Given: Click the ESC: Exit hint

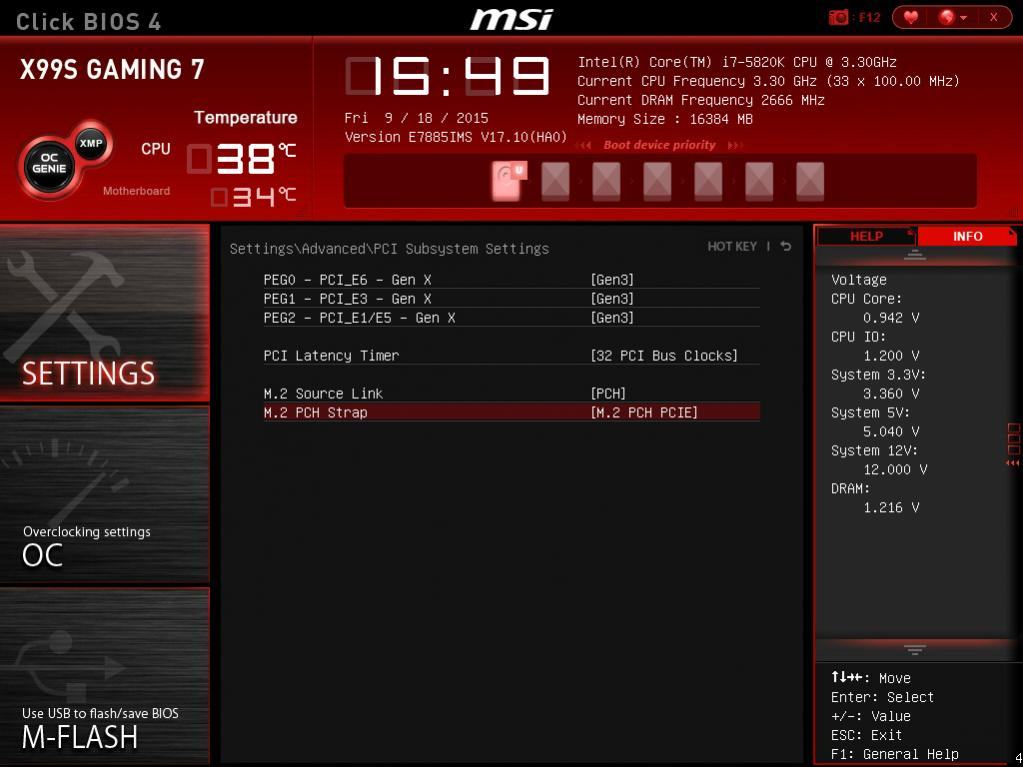Looking at the screenshot, I should point(866,735).
